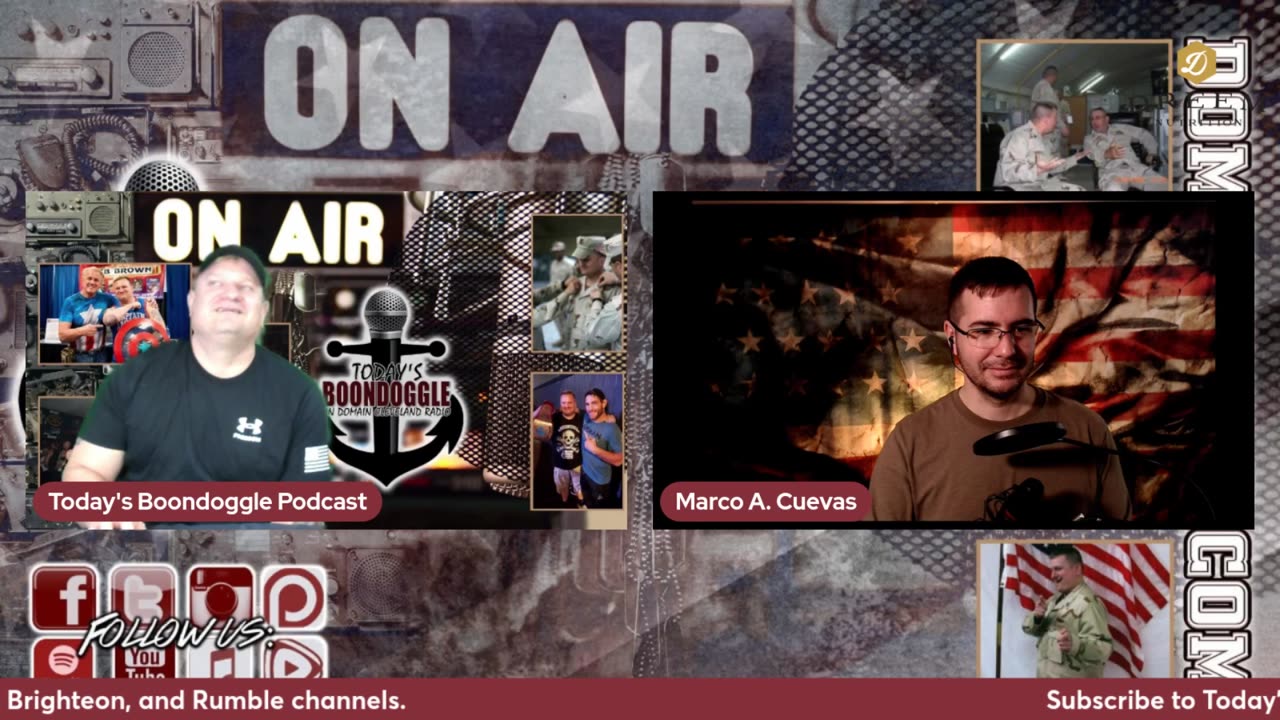Viewport: 1280px width, 720px height.
Task: Open the soldier before American flag photo
Action: (x=1074, y=609)
